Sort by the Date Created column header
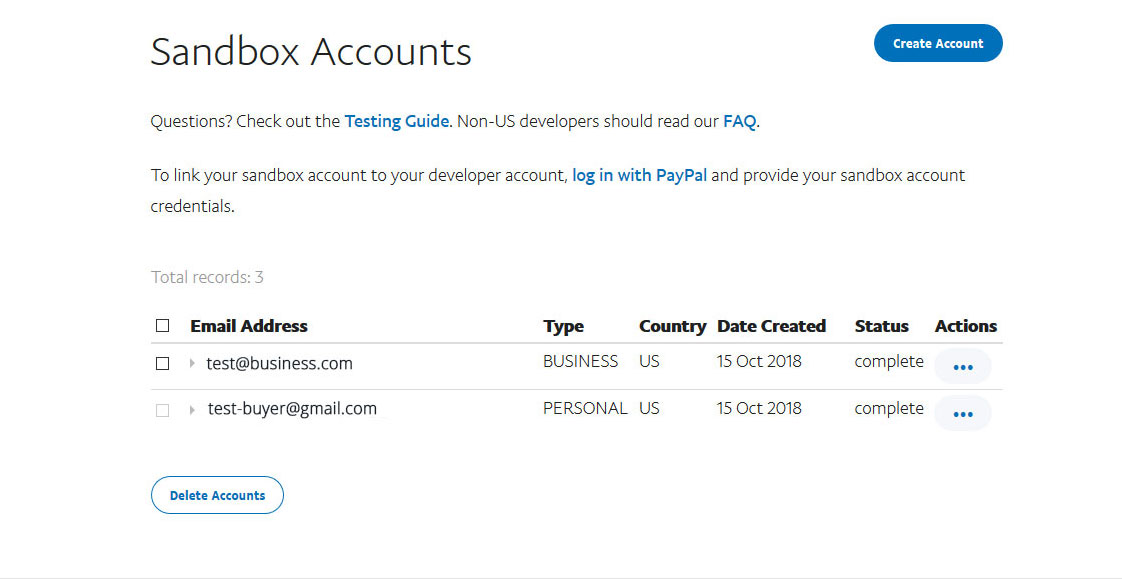 (x=771, y=326)
